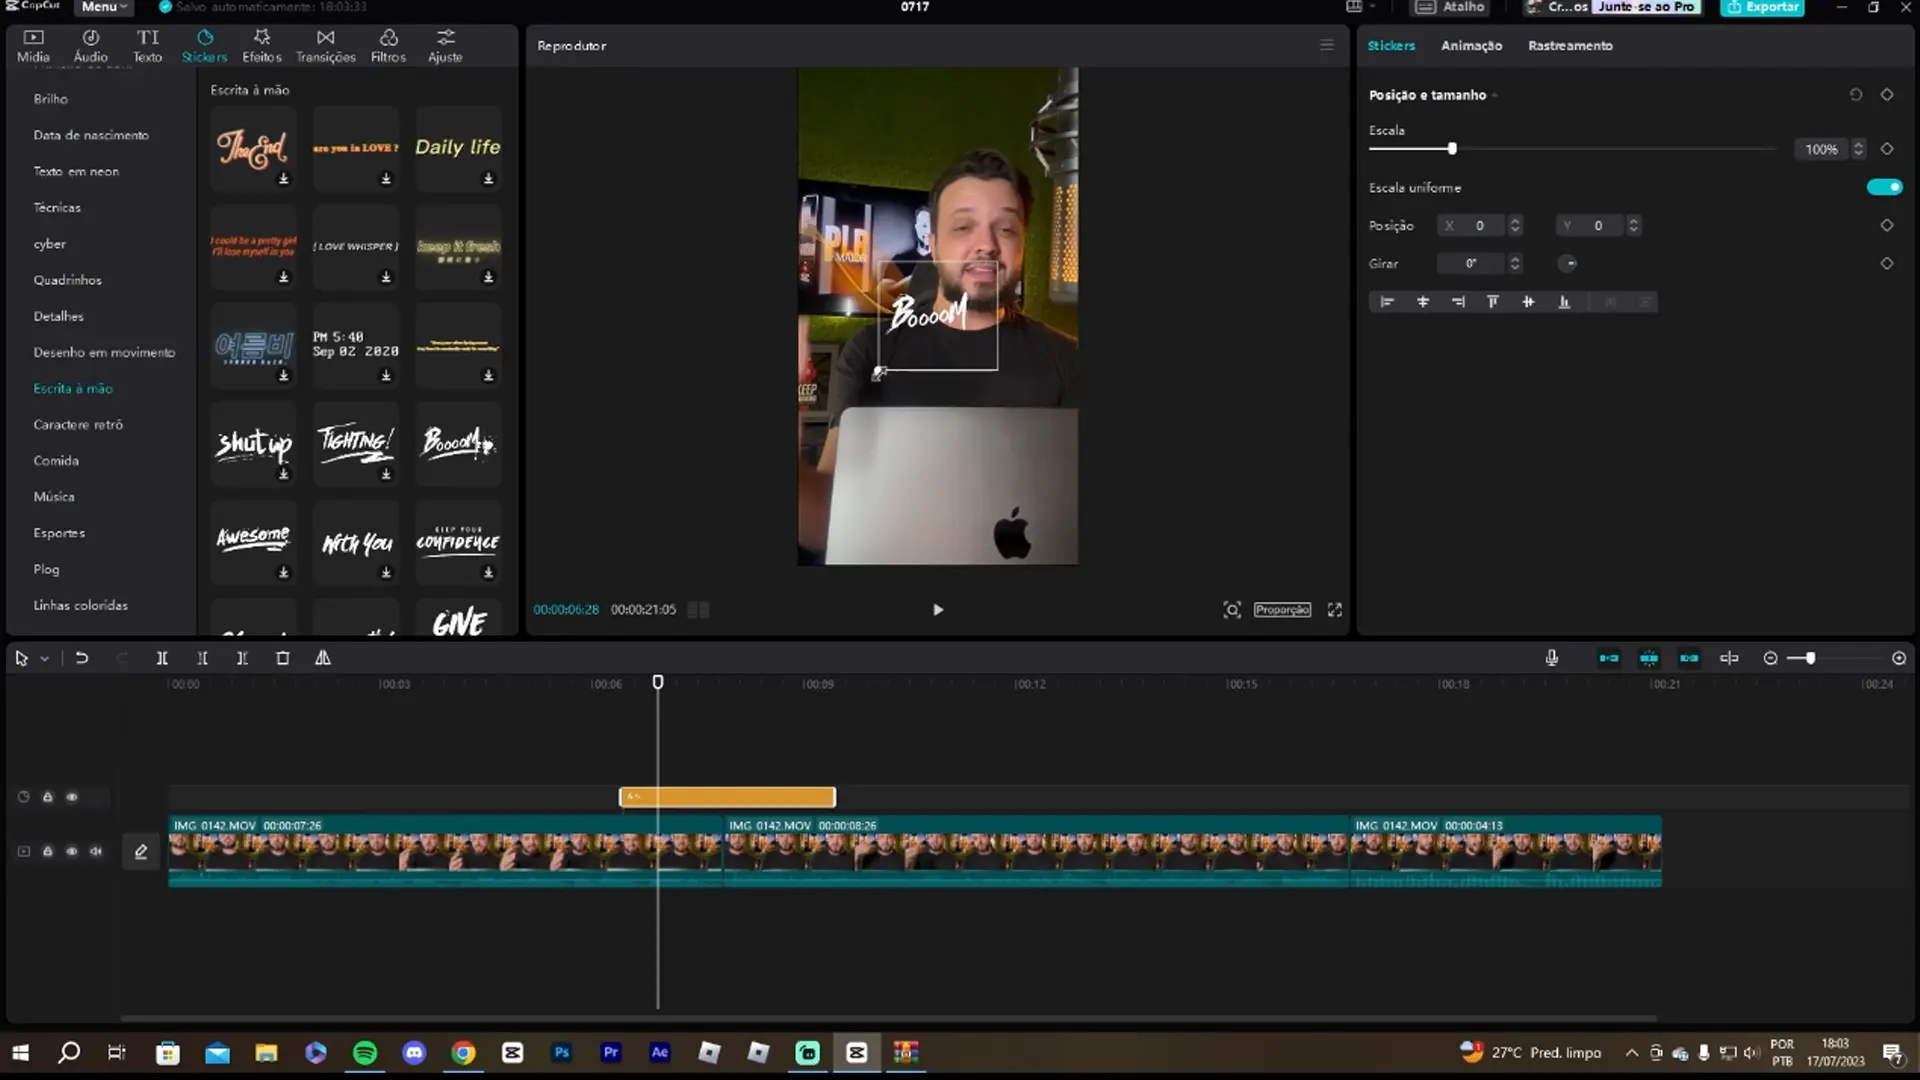Mute the main video track audio
The height and width of the screenshot is (1080, 1920).
[x=96, y=851]
